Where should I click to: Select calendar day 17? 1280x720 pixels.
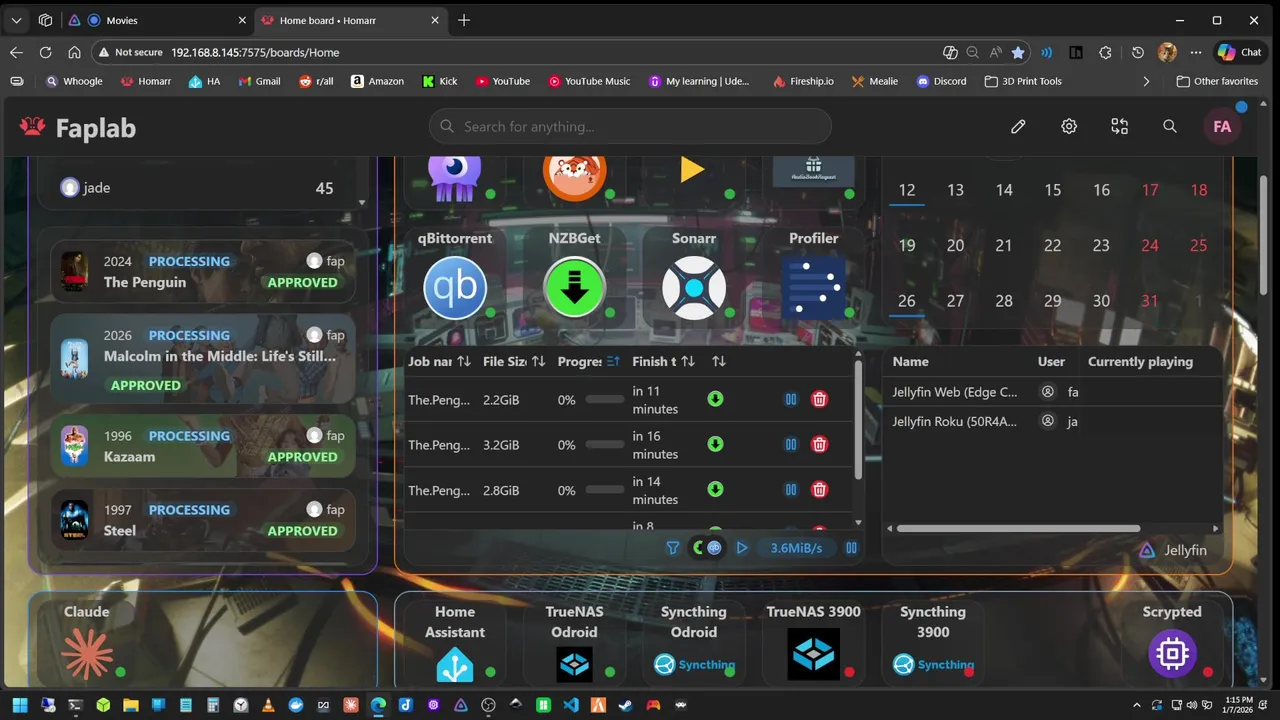coord(1150,189)
